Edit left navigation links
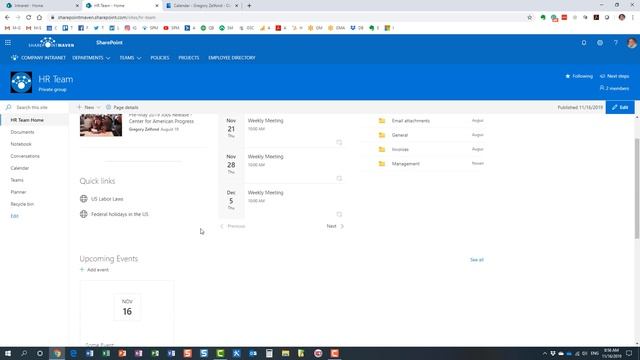The image size is (640, 360). 14,216
